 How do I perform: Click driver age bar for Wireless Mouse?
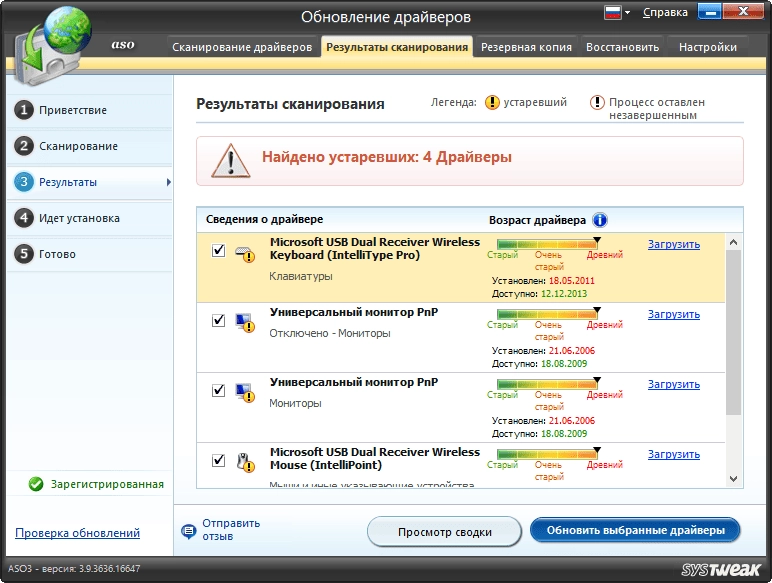tap(547, 454)
